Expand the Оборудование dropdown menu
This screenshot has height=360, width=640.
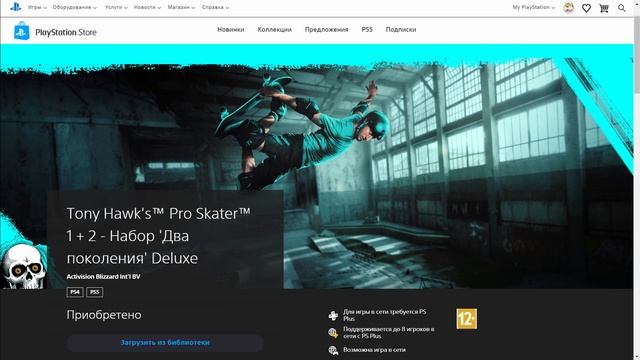pos(75,7)
